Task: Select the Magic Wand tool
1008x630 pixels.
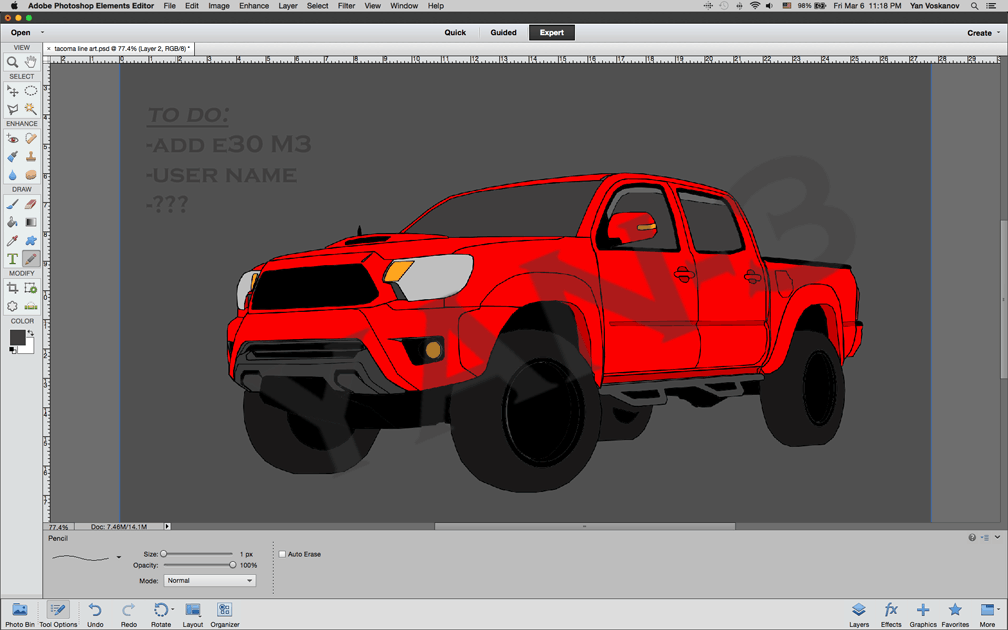Action: coord(30,109)
